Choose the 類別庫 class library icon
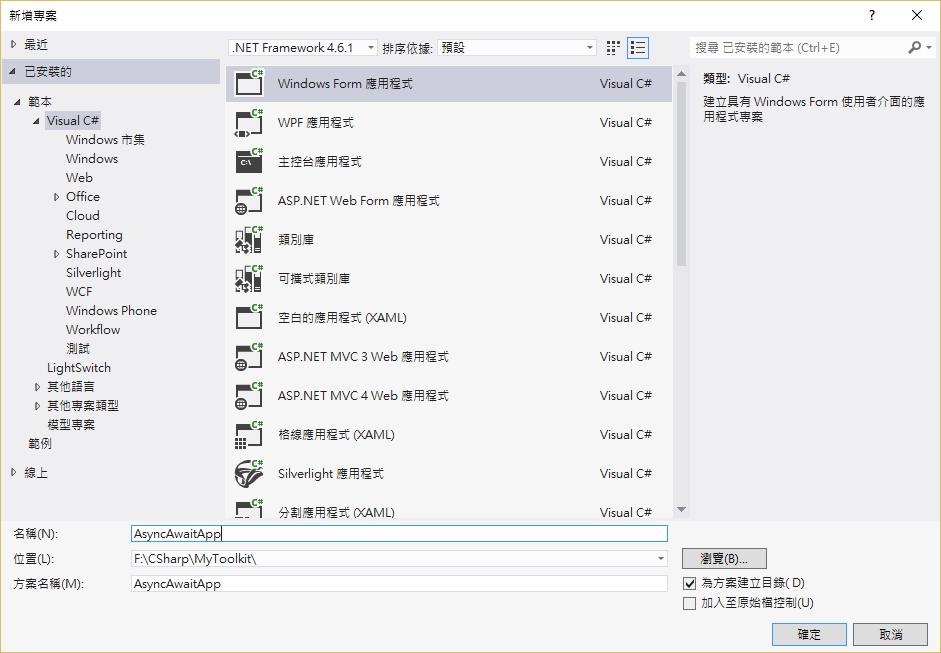Image resolution: width=941 pixels, height=653 pixels. point(249,239)
